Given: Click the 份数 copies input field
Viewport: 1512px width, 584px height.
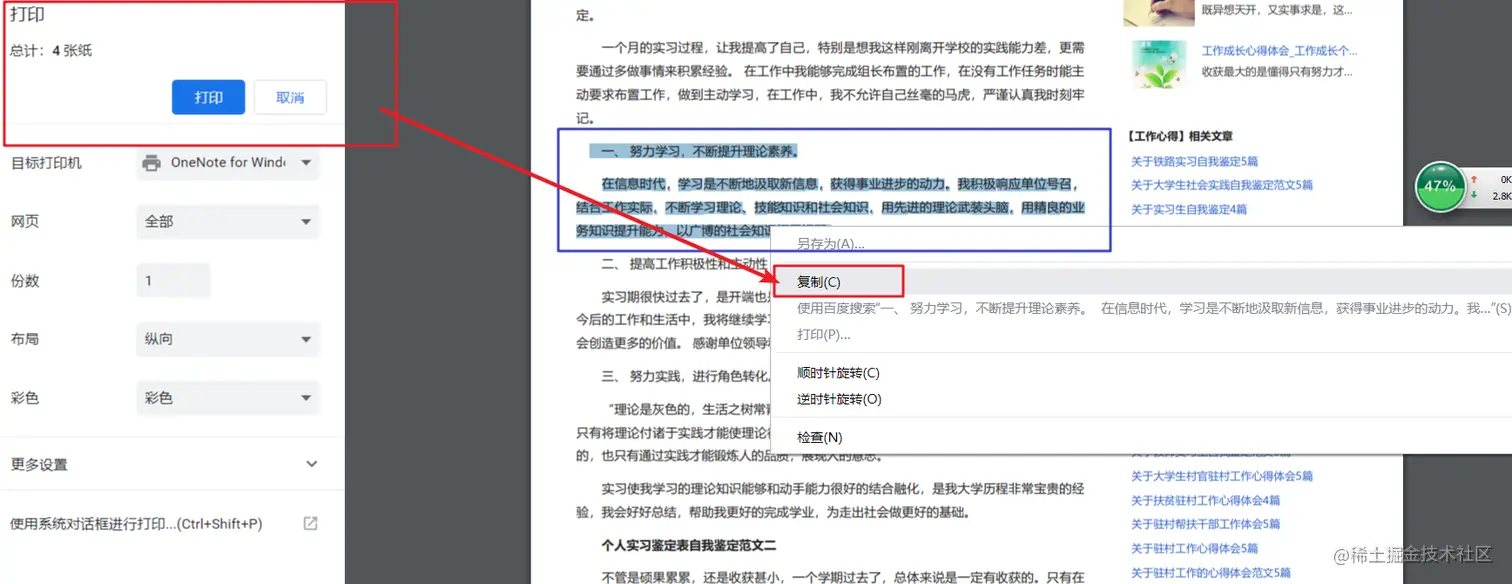Looking at the screenshot, I should [173, 280].
